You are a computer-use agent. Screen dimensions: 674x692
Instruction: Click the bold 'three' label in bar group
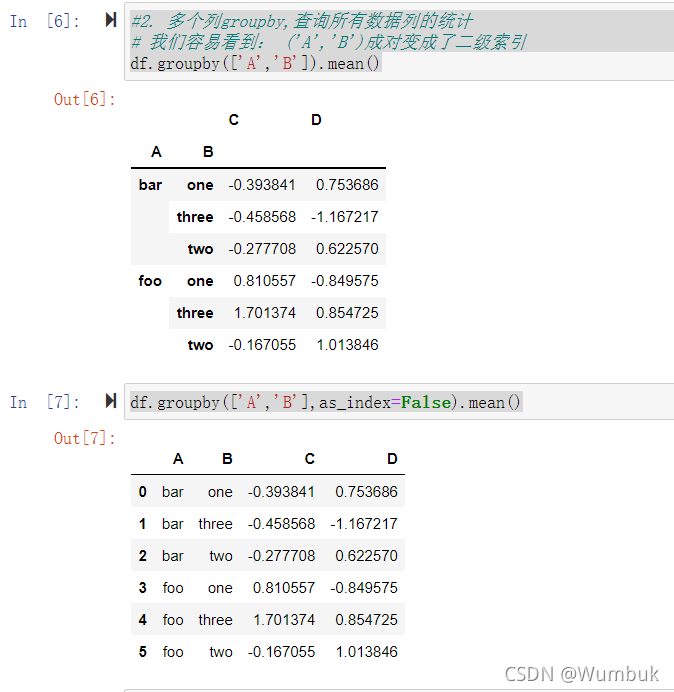tap(195, 217)
